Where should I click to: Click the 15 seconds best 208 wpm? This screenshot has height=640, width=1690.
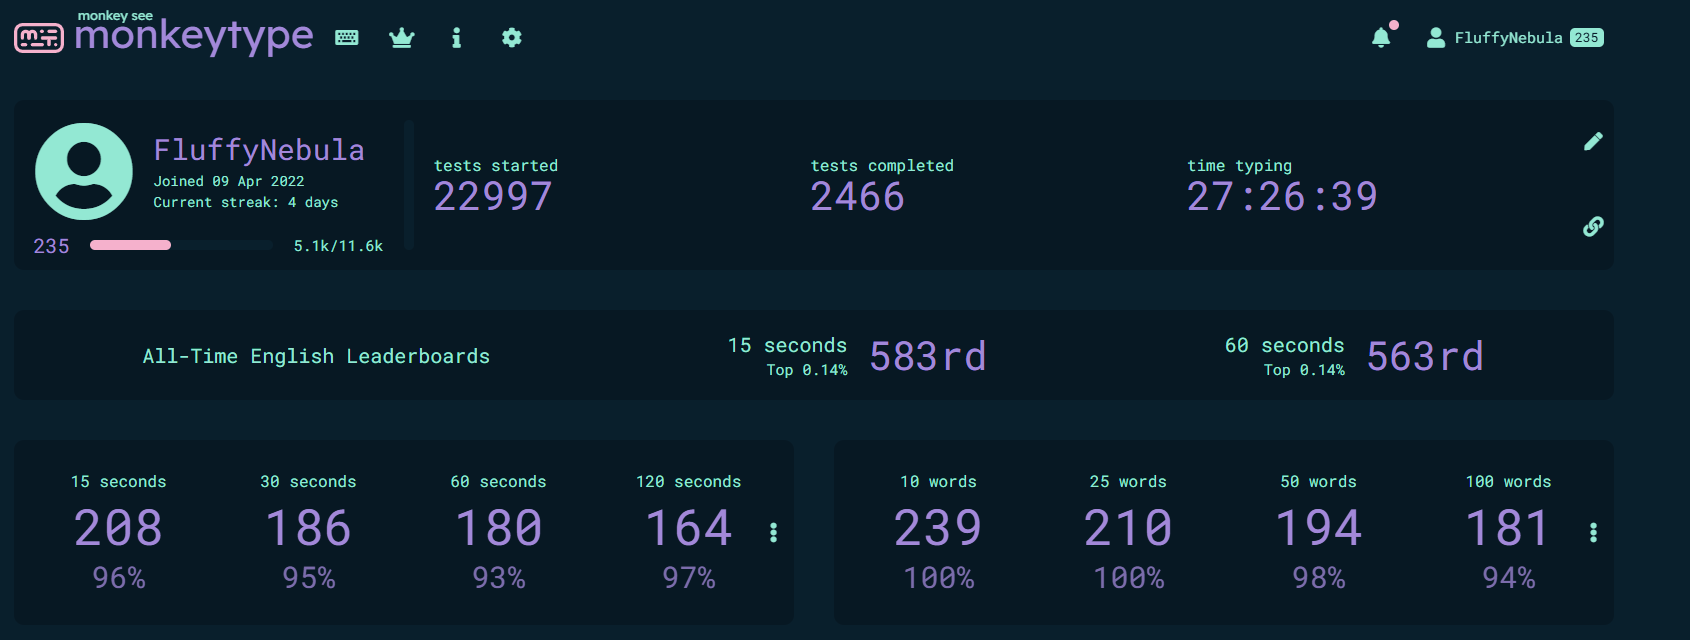click(x=118, y=528)
